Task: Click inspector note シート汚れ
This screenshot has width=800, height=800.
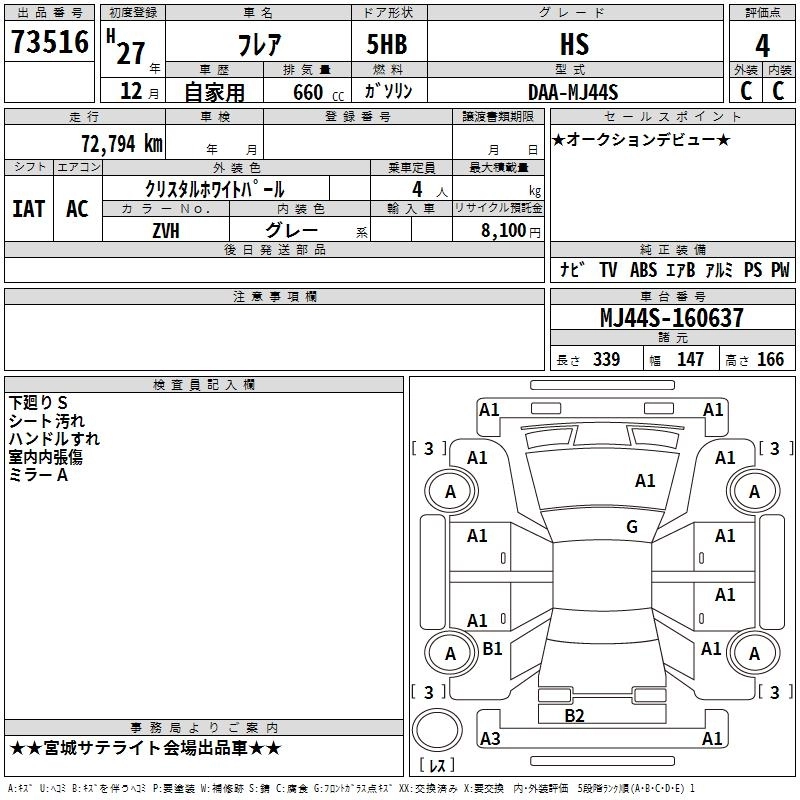Action: (x=46, y=421)
